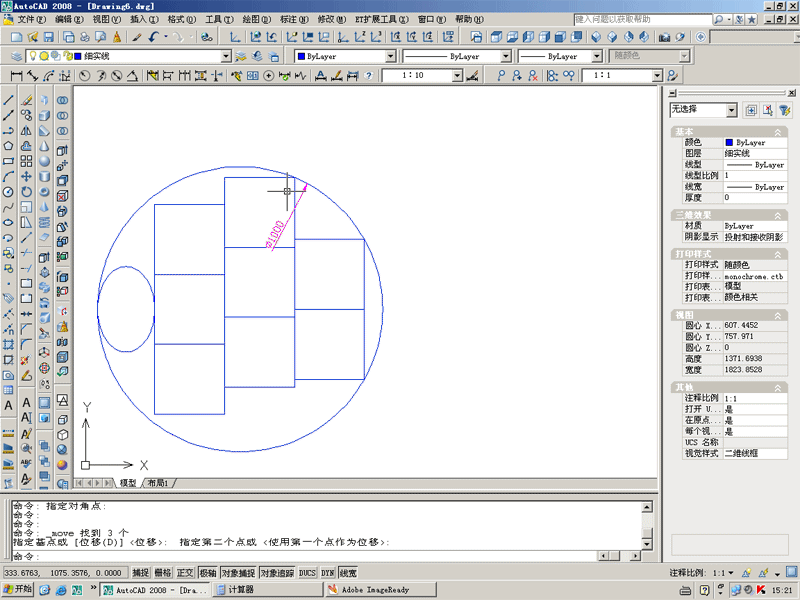Open the layer 细实线 dropdown
The image size is (800, 600).
pyautogui.click(x=226, y=56)
